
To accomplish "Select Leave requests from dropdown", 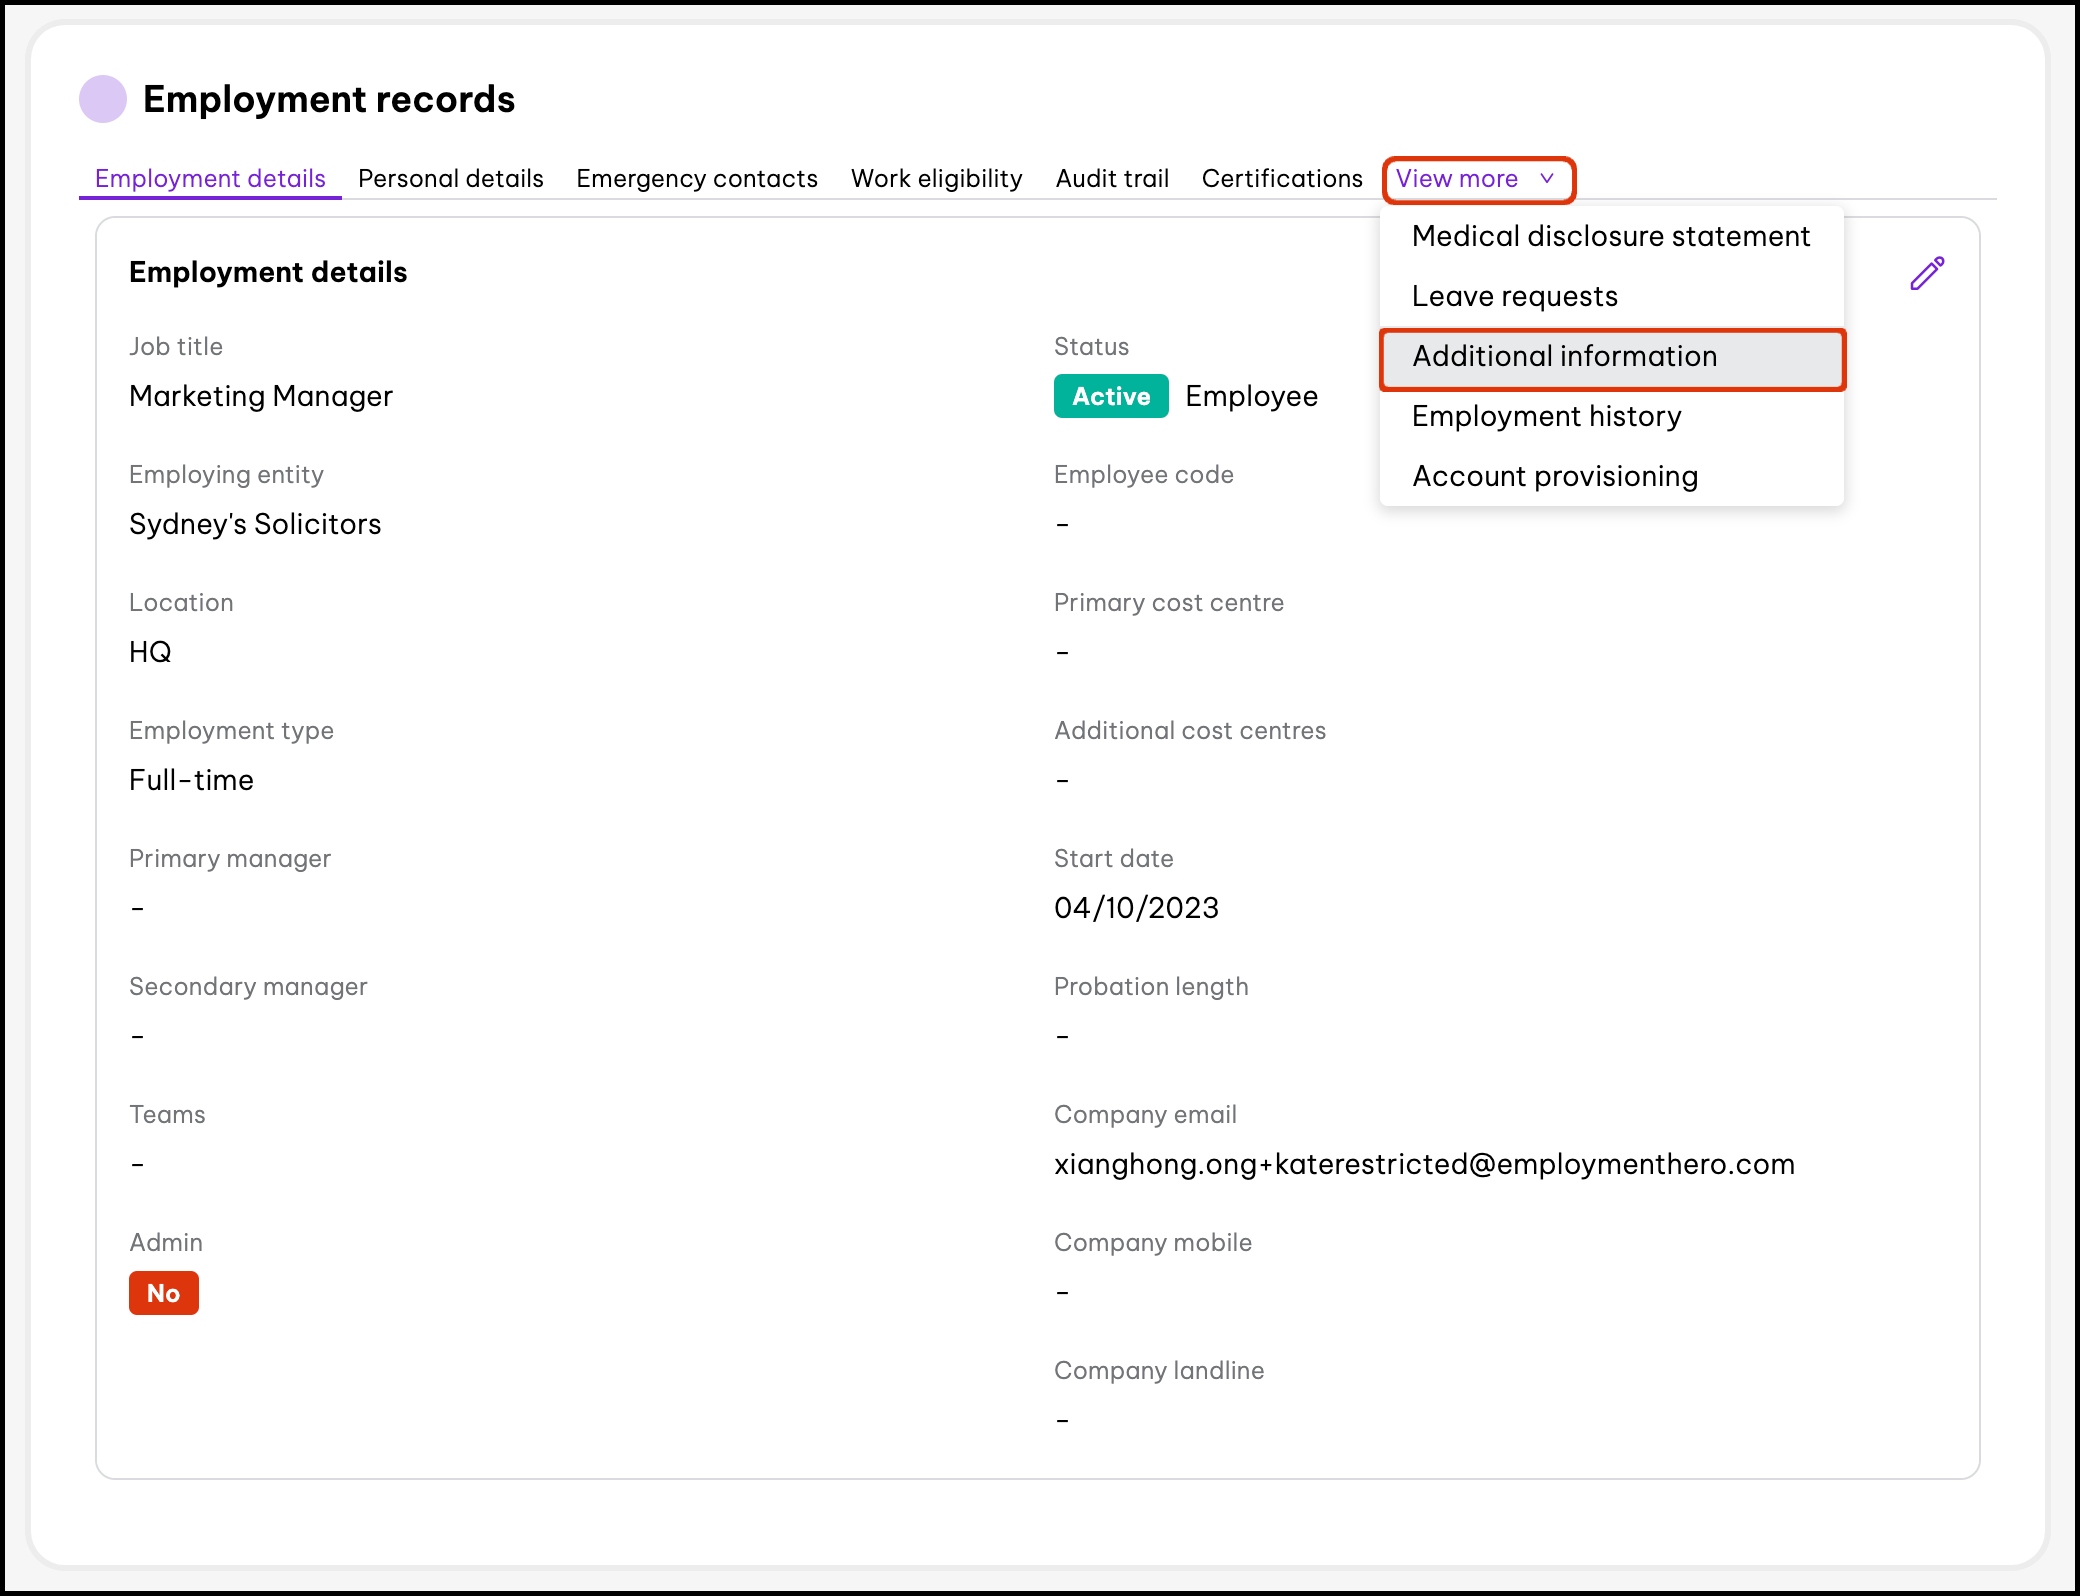I will tap(1514, 296).
